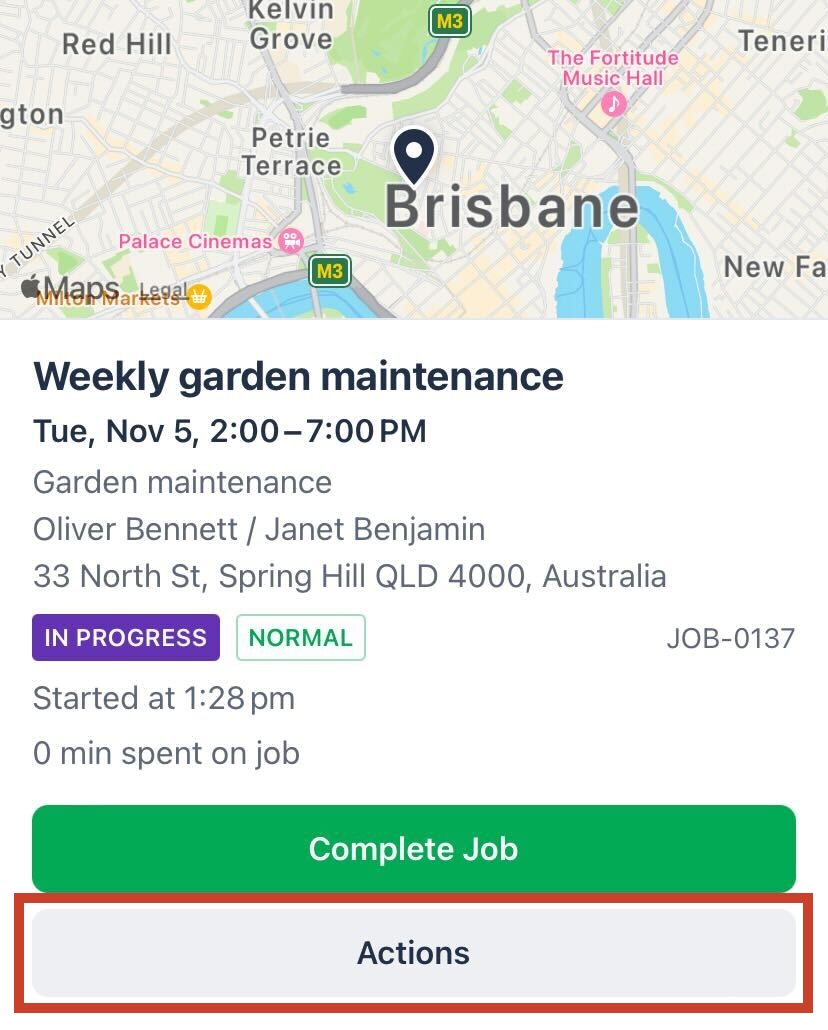Image resolution: width=828 pixels, height=1030 pixels.
Task: Tap the Tue, Nov 5 schedule time
Action: tap(230, 431)
